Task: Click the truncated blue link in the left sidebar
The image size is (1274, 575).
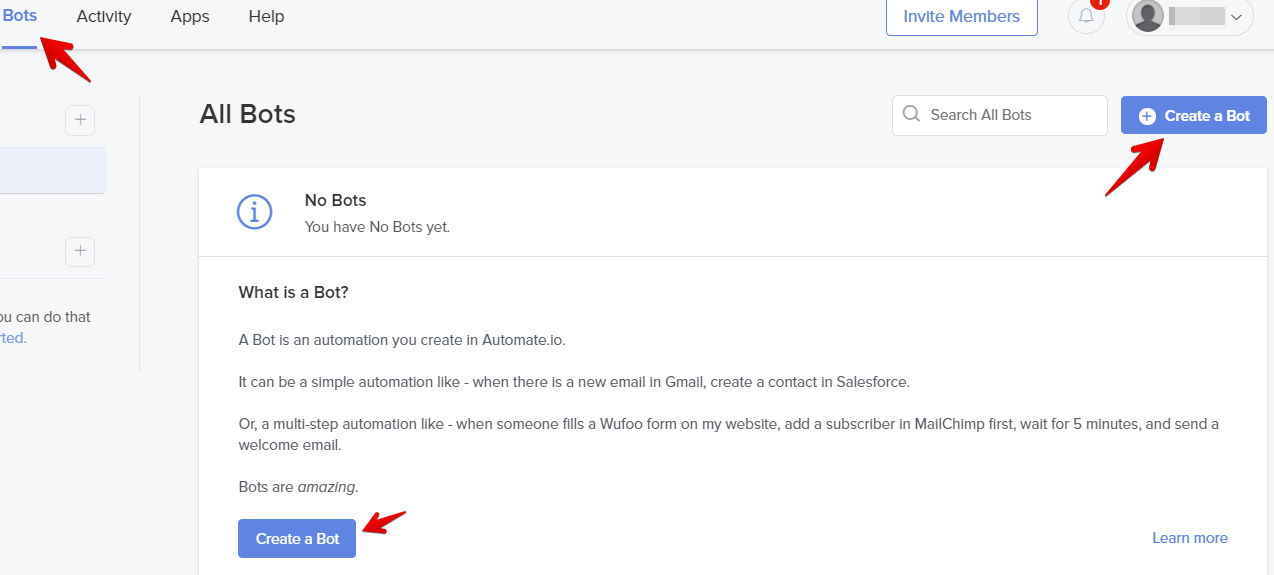Action: pos(13,338)
